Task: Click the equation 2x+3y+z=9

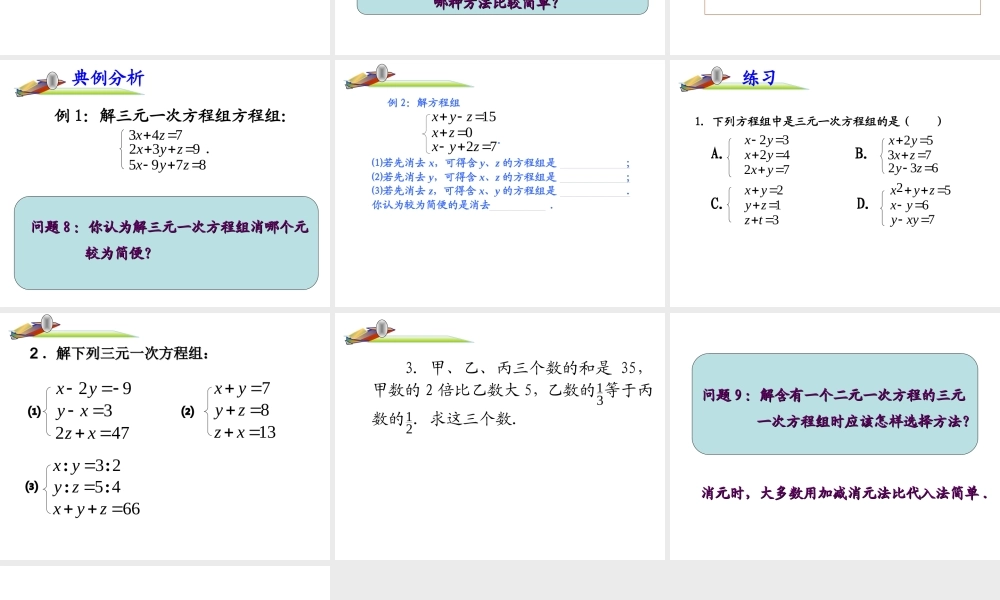Action: [165, 150]
